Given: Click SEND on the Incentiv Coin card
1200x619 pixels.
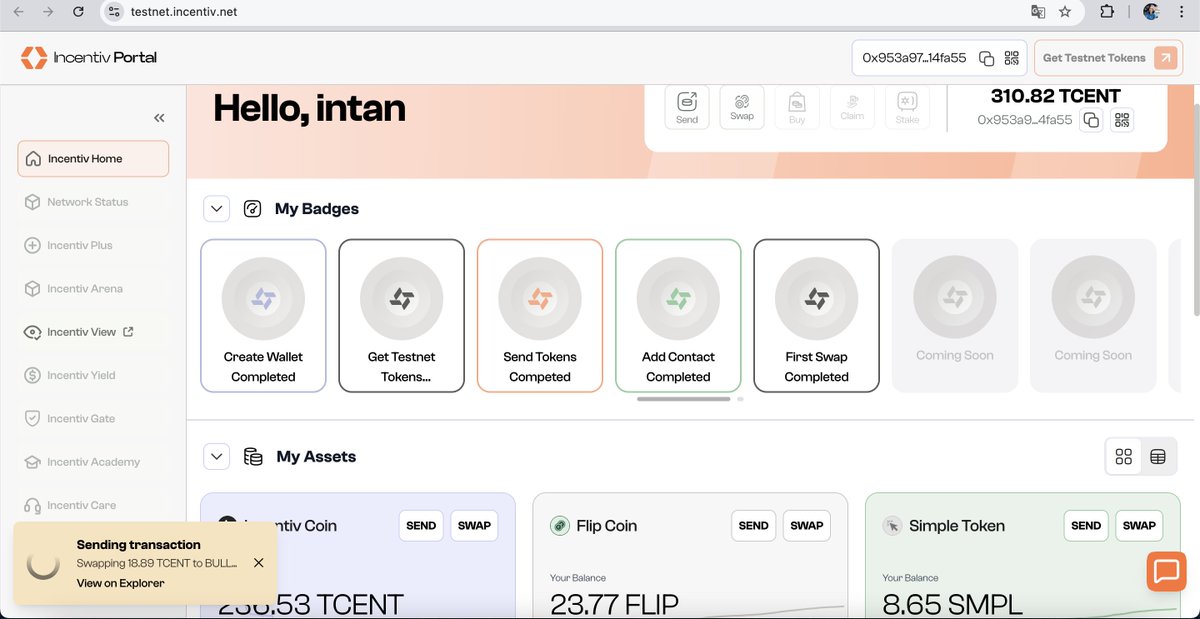Looking at the screenshot, I should pyautogui.click(x=421, y=526).
